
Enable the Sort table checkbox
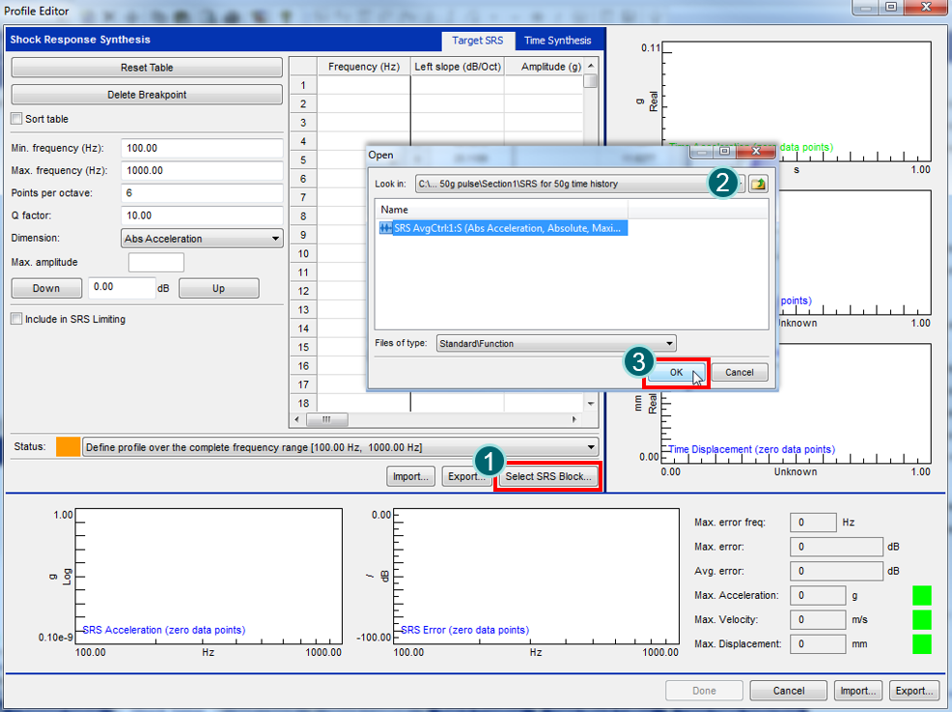click(x=16, y=119)
